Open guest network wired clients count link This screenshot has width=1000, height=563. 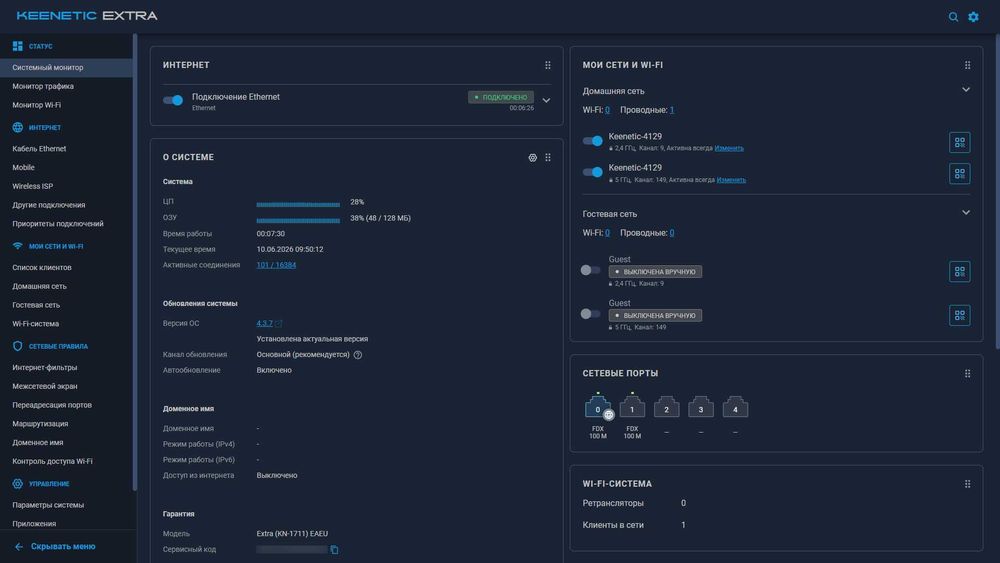click(672, 233)
